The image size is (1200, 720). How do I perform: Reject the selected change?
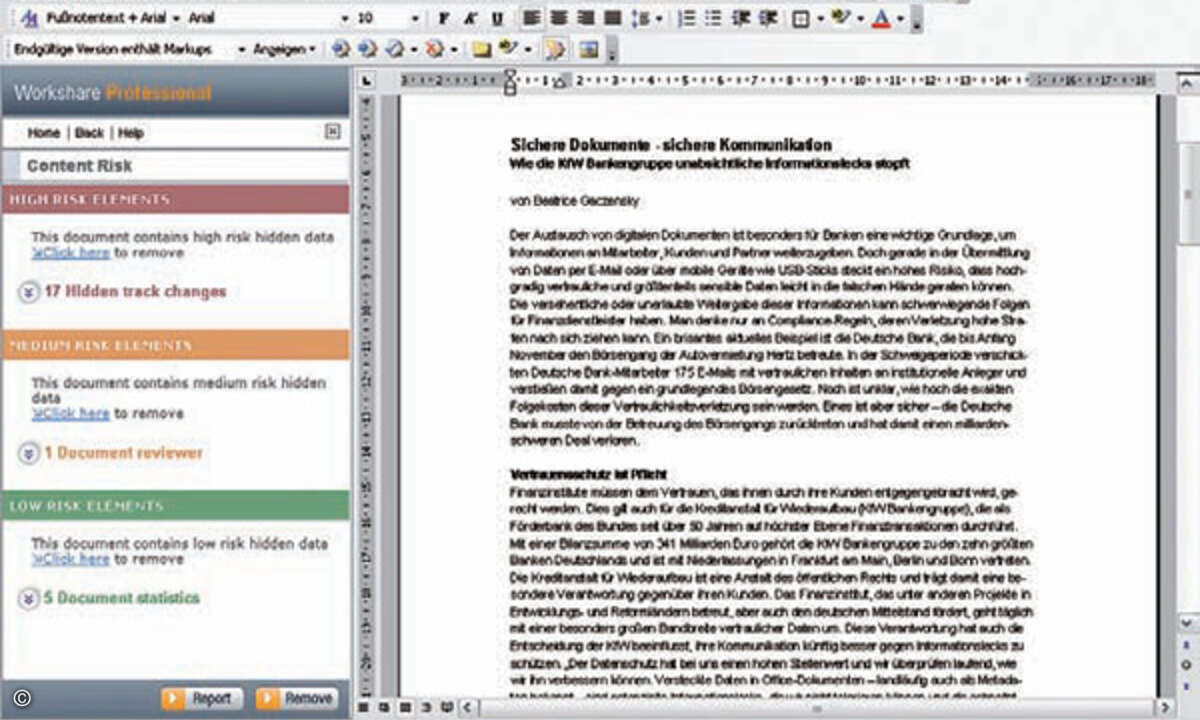434,48
